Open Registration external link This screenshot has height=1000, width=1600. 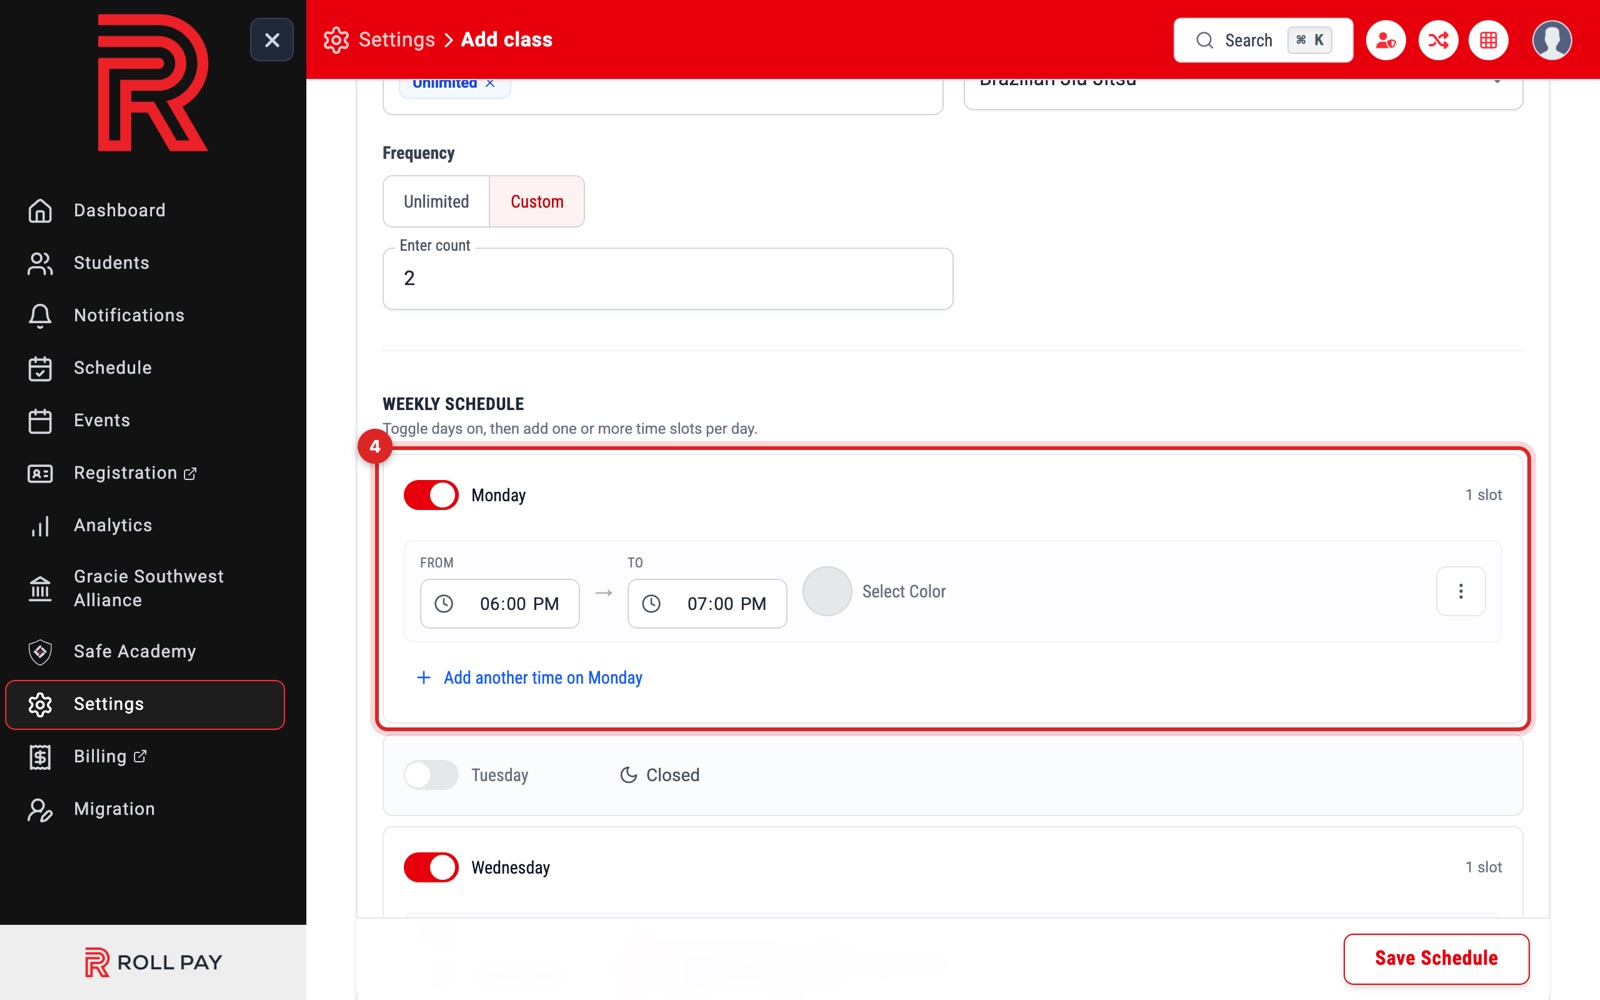point(135,473)
